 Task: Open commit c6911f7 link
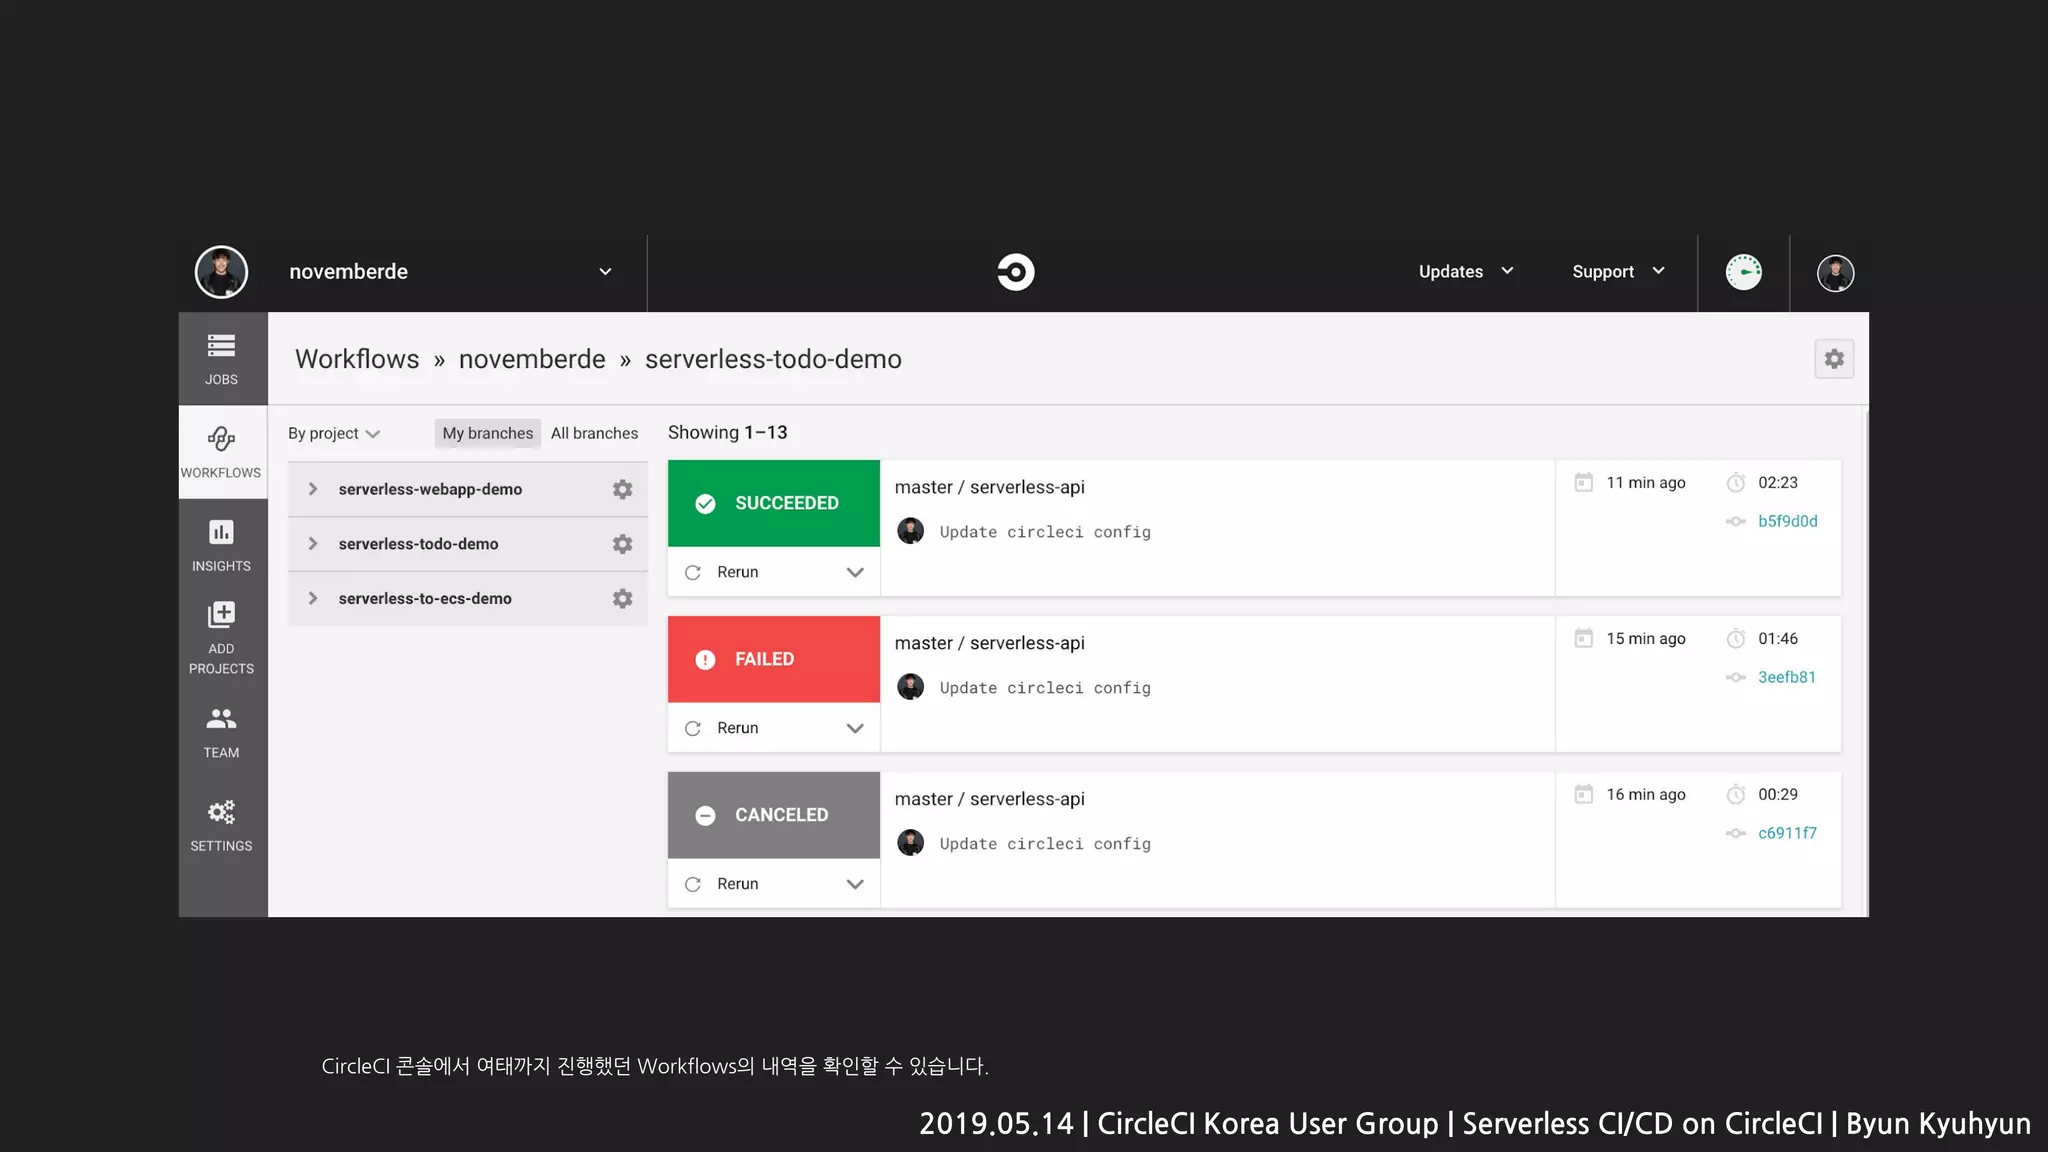pos(1787,833)
